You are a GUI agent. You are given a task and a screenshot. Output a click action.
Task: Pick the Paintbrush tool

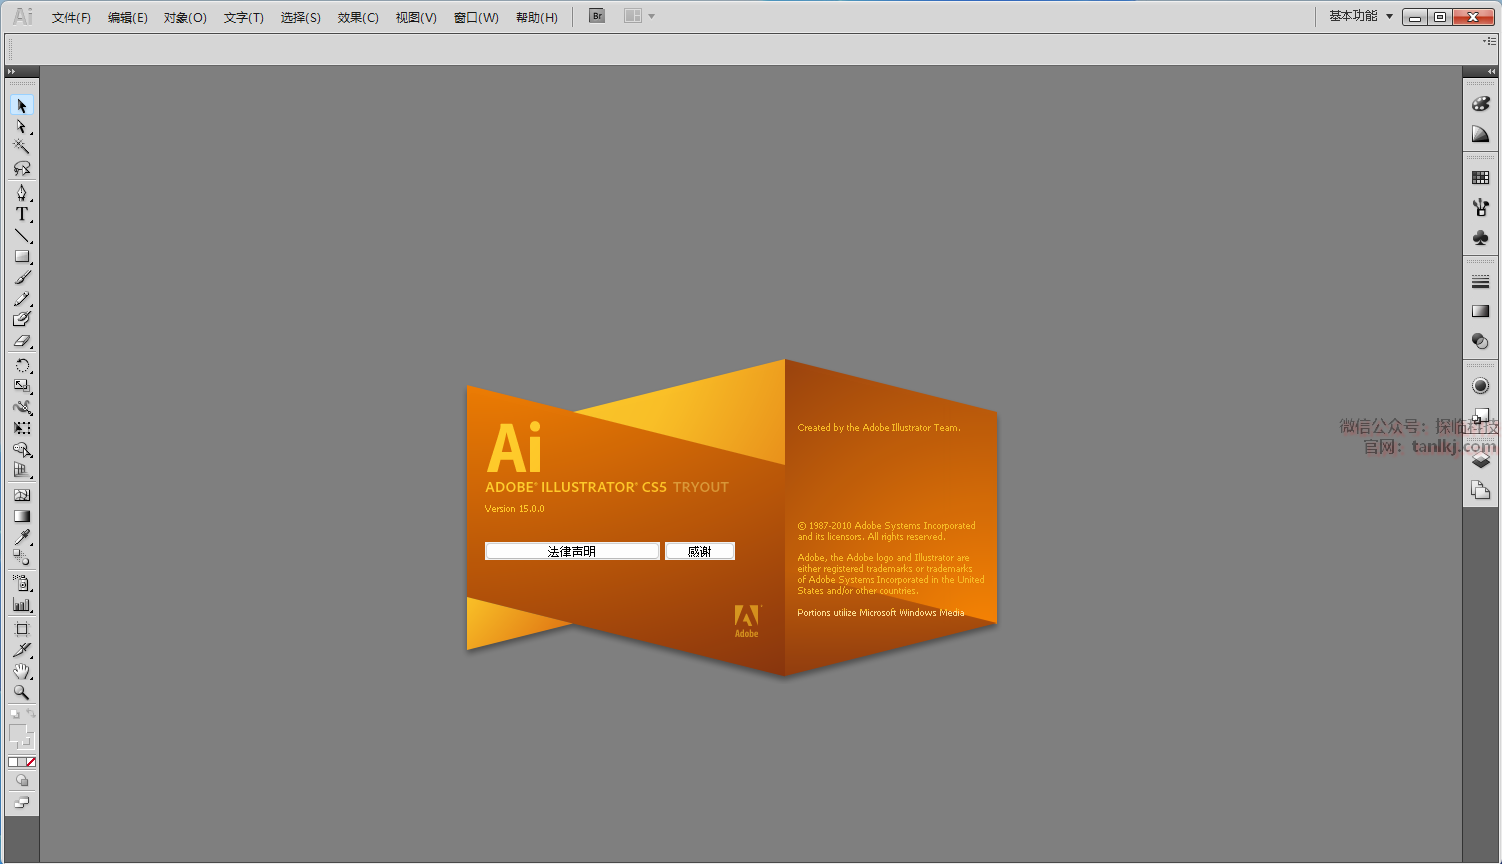(x=21, y=278)
